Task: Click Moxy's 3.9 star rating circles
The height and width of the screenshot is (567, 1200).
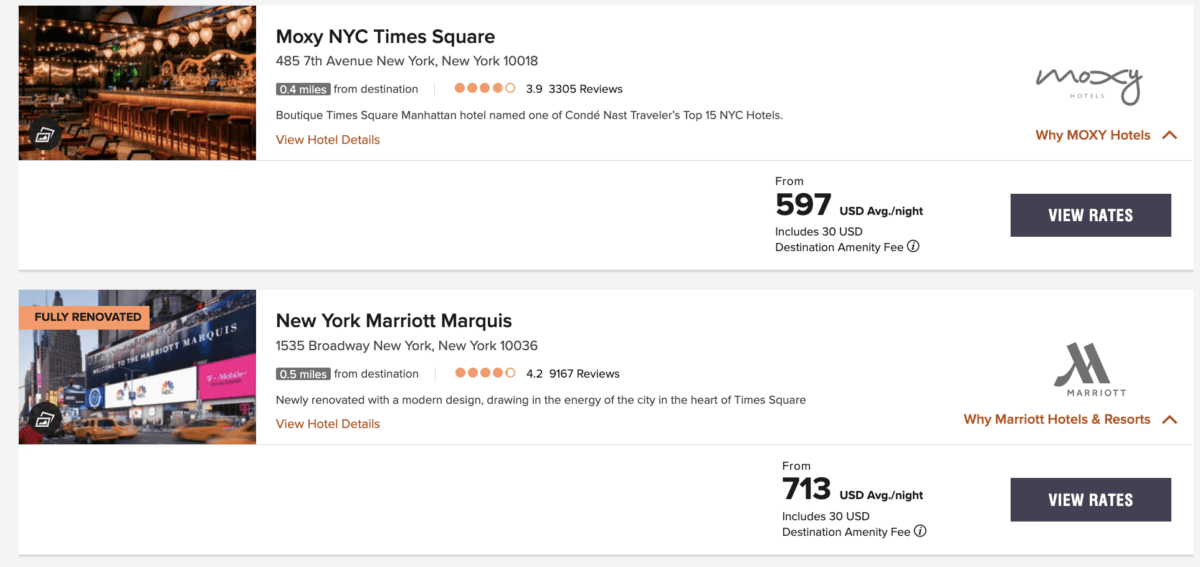Action: [485, 88]
